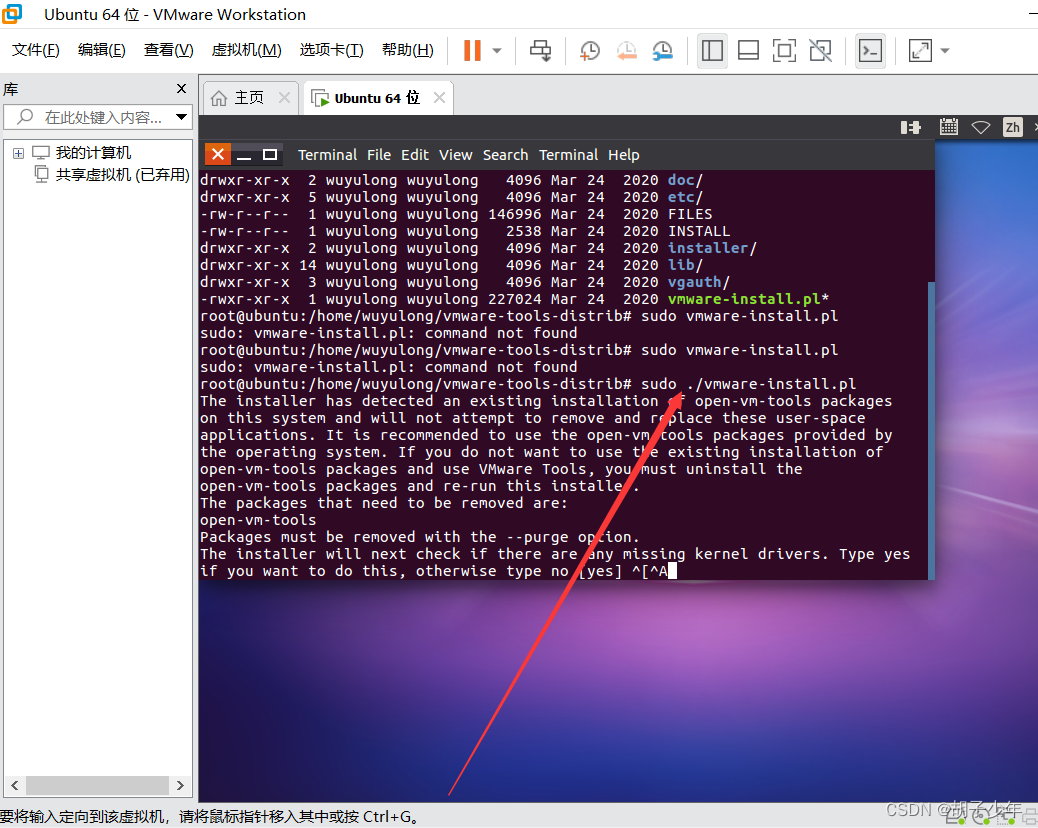Expand the 我的计算机 tree node
The width and height of the screenshot is (1038, 828).
point(18,152)
